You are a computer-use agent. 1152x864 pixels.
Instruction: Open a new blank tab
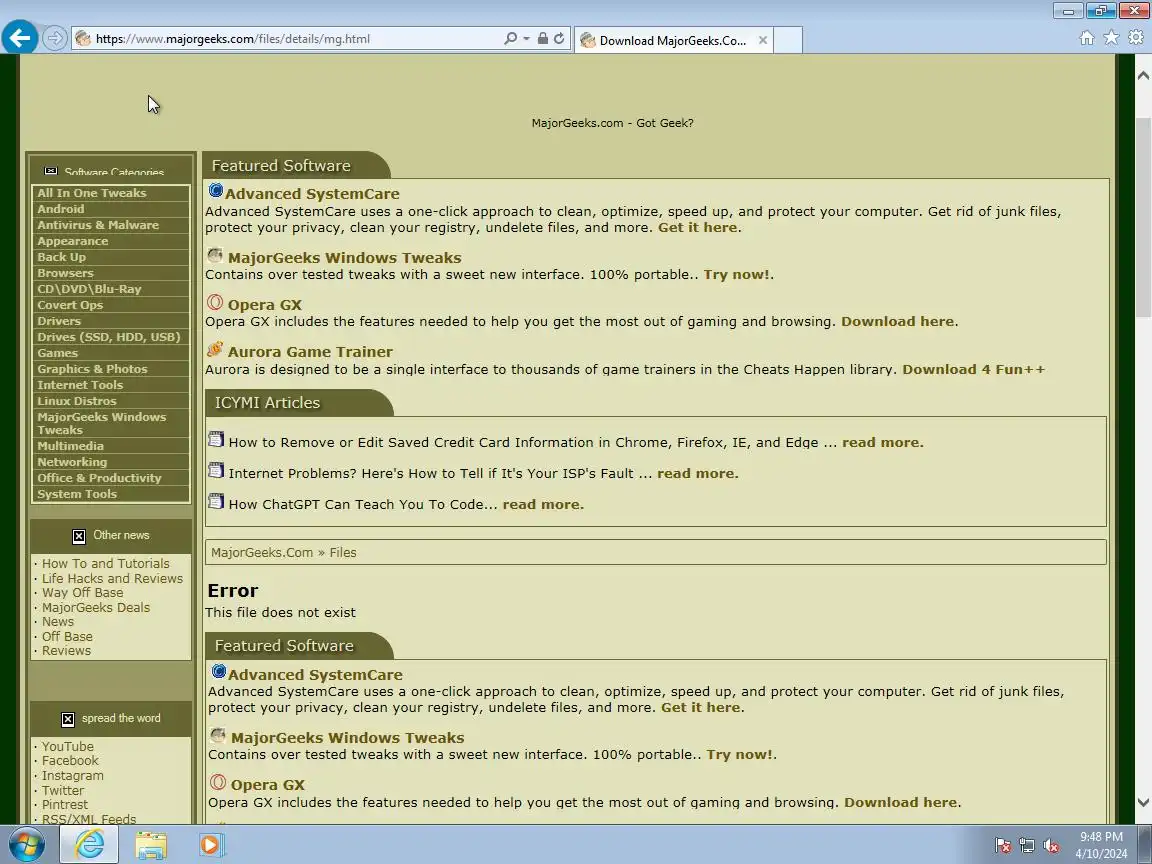pos(788,40)
